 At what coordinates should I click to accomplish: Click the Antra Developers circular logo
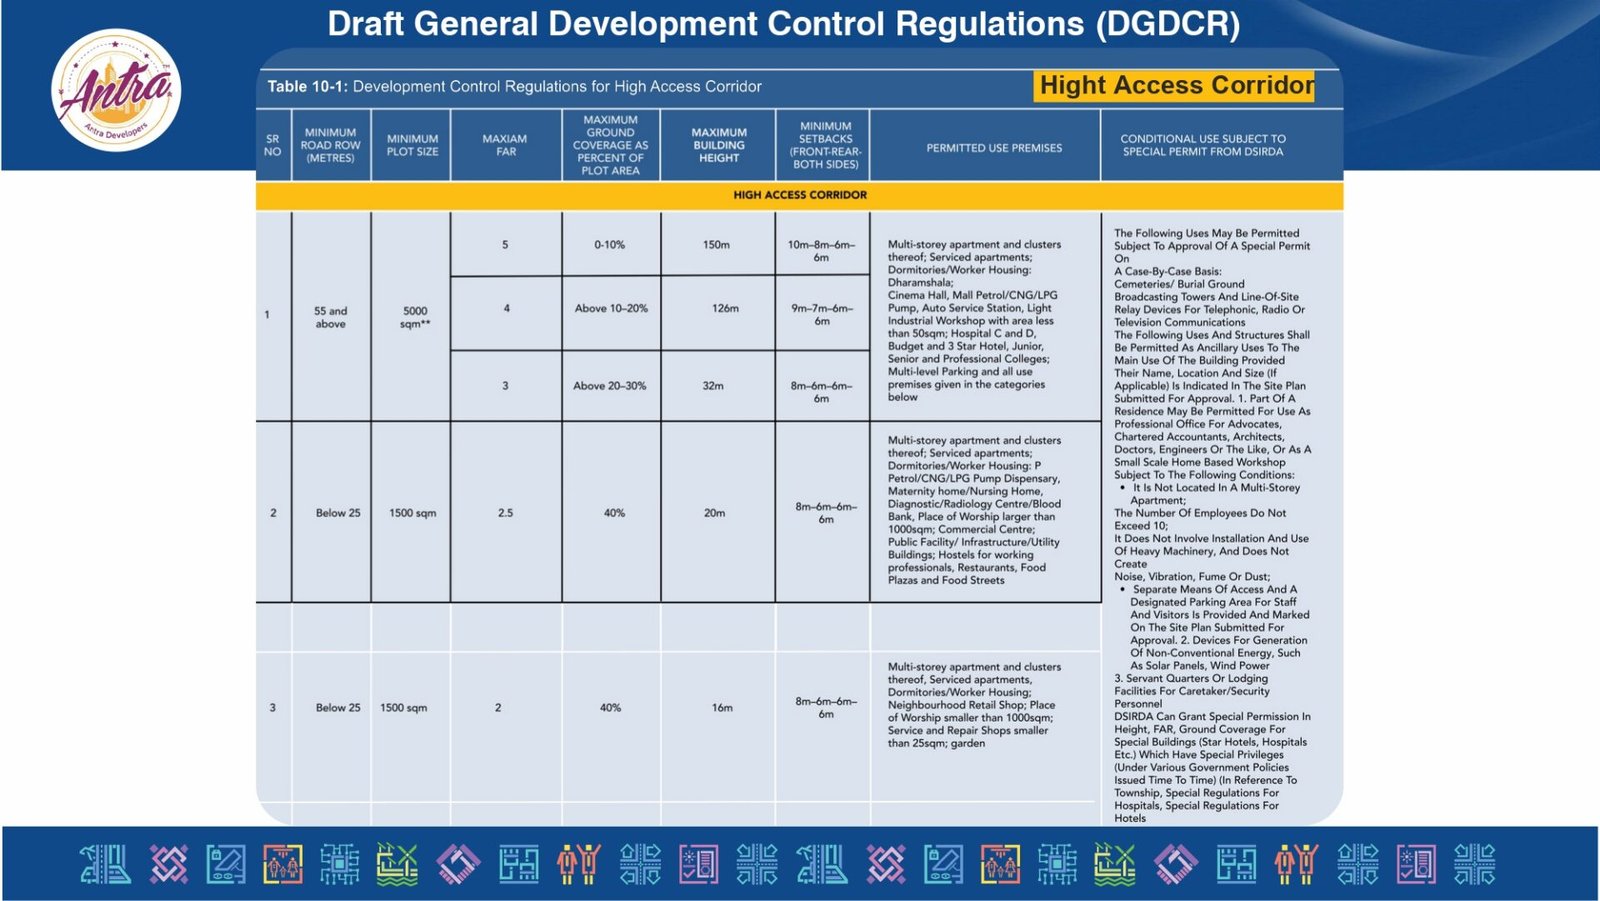point(116,90)
